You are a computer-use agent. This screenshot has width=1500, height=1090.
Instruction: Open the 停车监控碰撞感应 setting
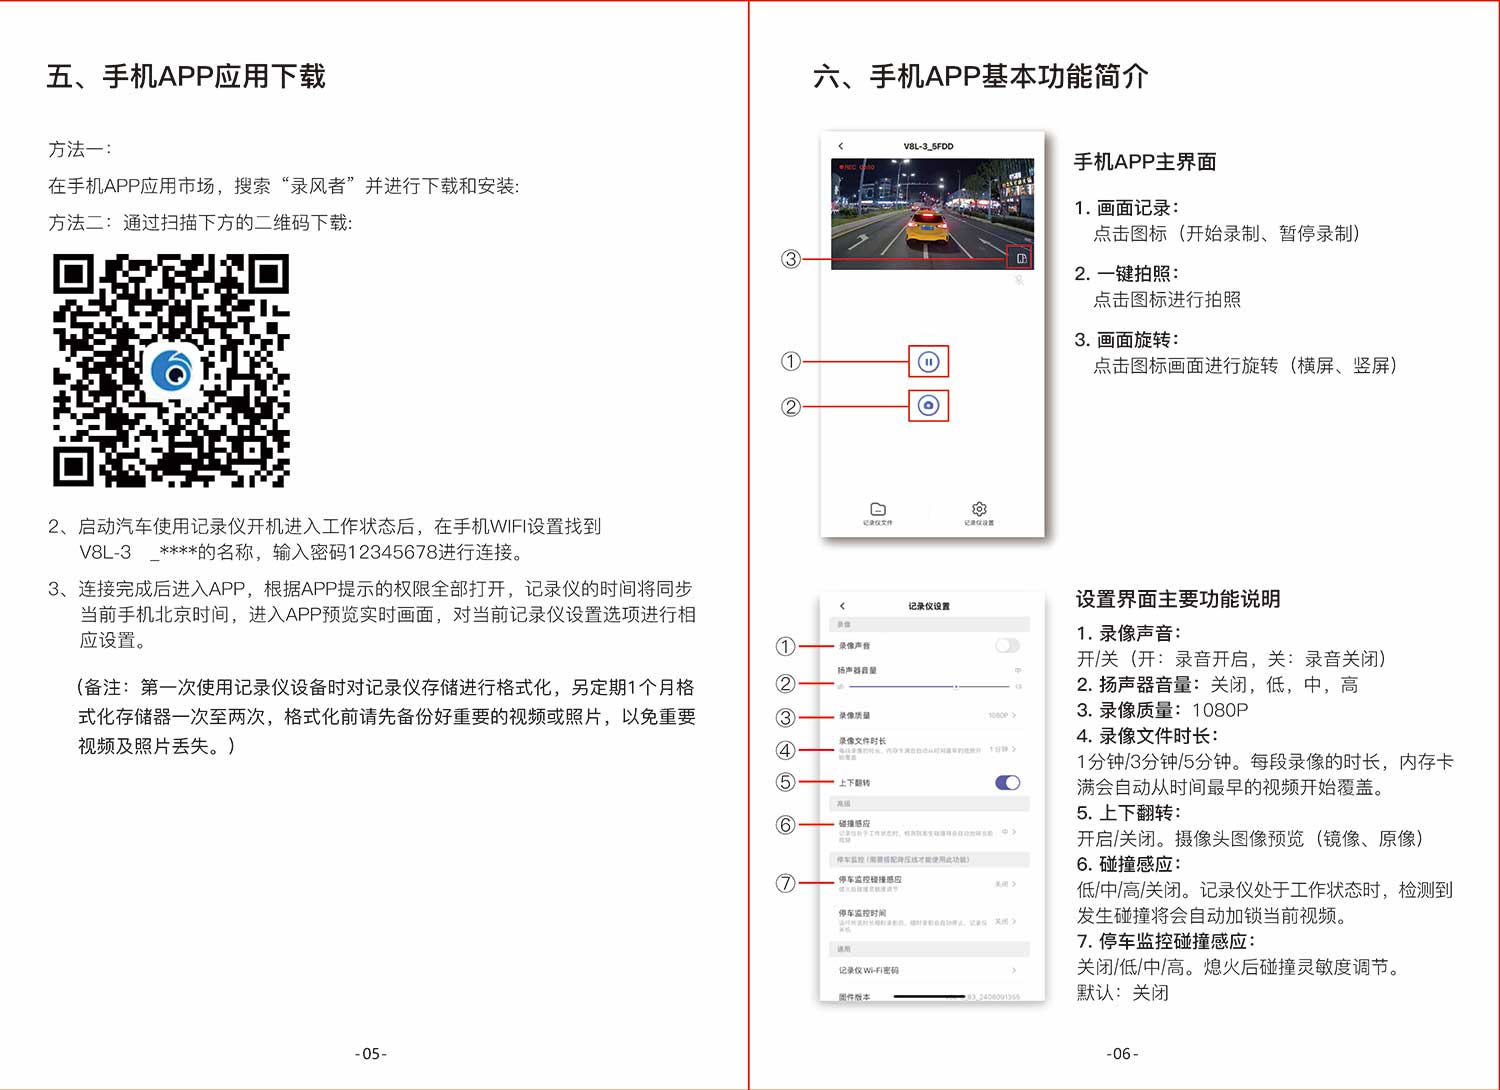pos(1004,884)
